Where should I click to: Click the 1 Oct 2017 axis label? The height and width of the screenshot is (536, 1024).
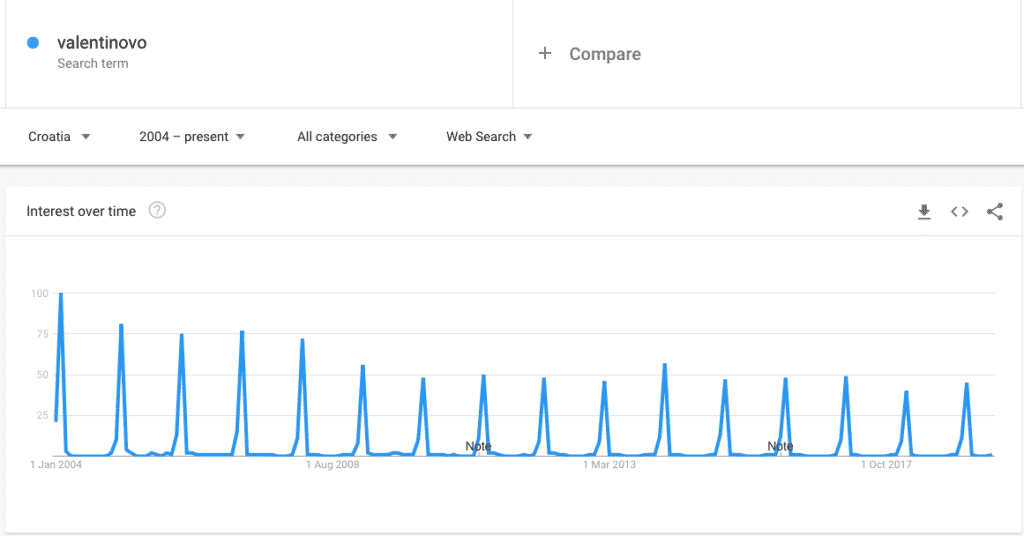click(887, 464)
